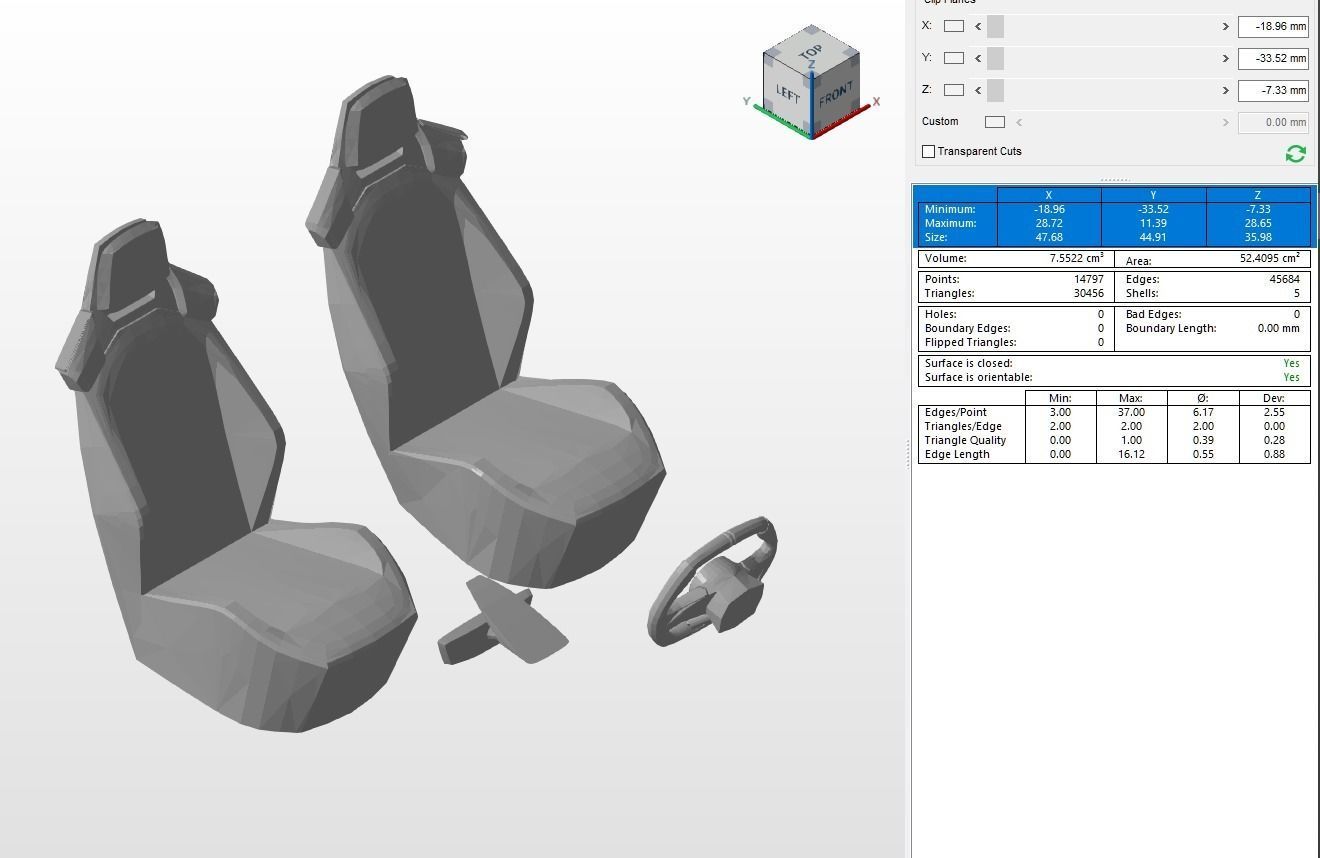Click the Minimum row label

tap(949, 209)
